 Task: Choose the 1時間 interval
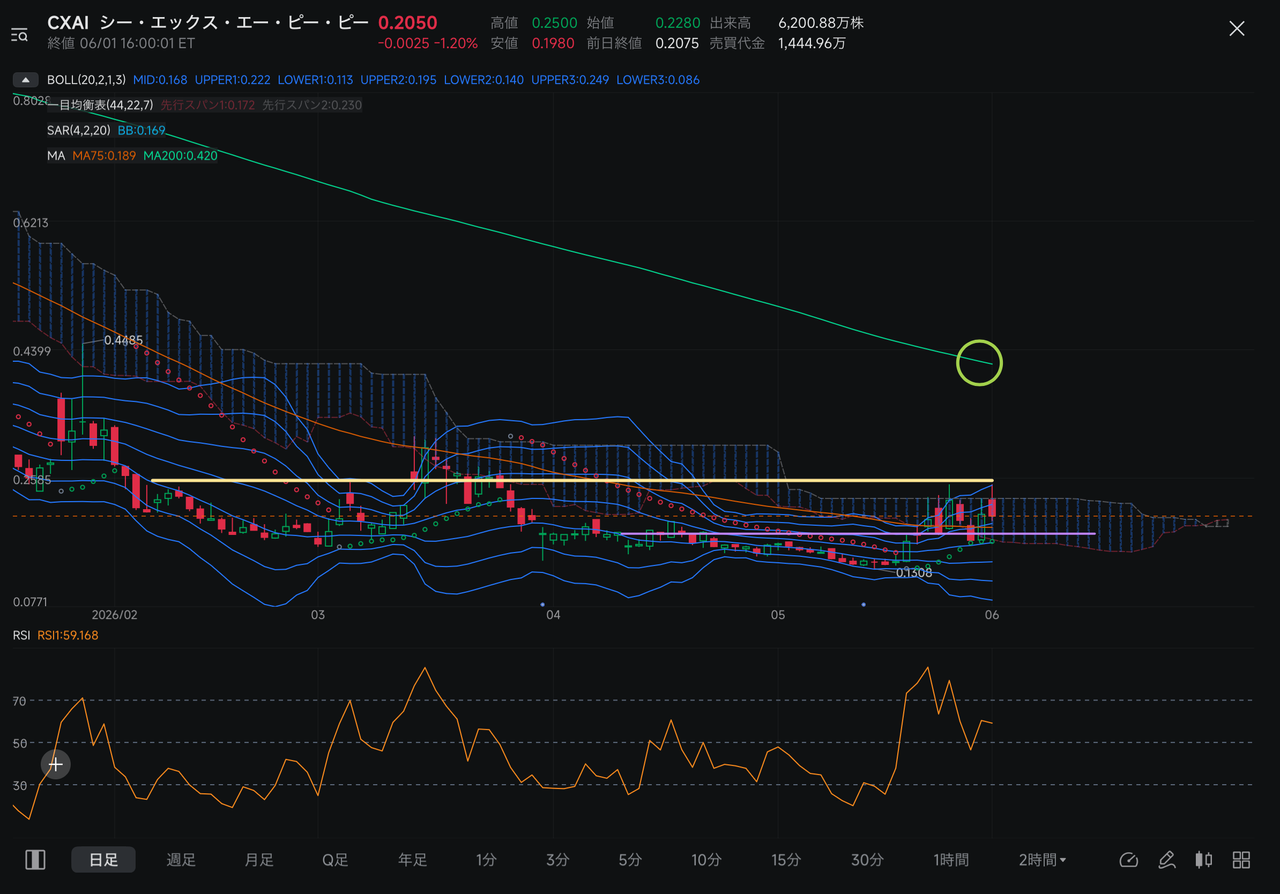click(x=951, y=860)
